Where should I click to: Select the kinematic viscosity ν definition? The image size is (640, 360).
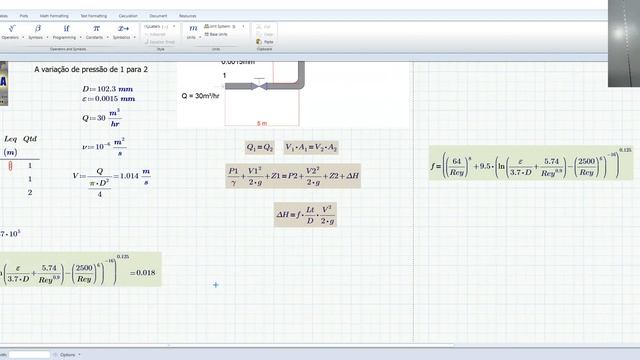(104, 147)
